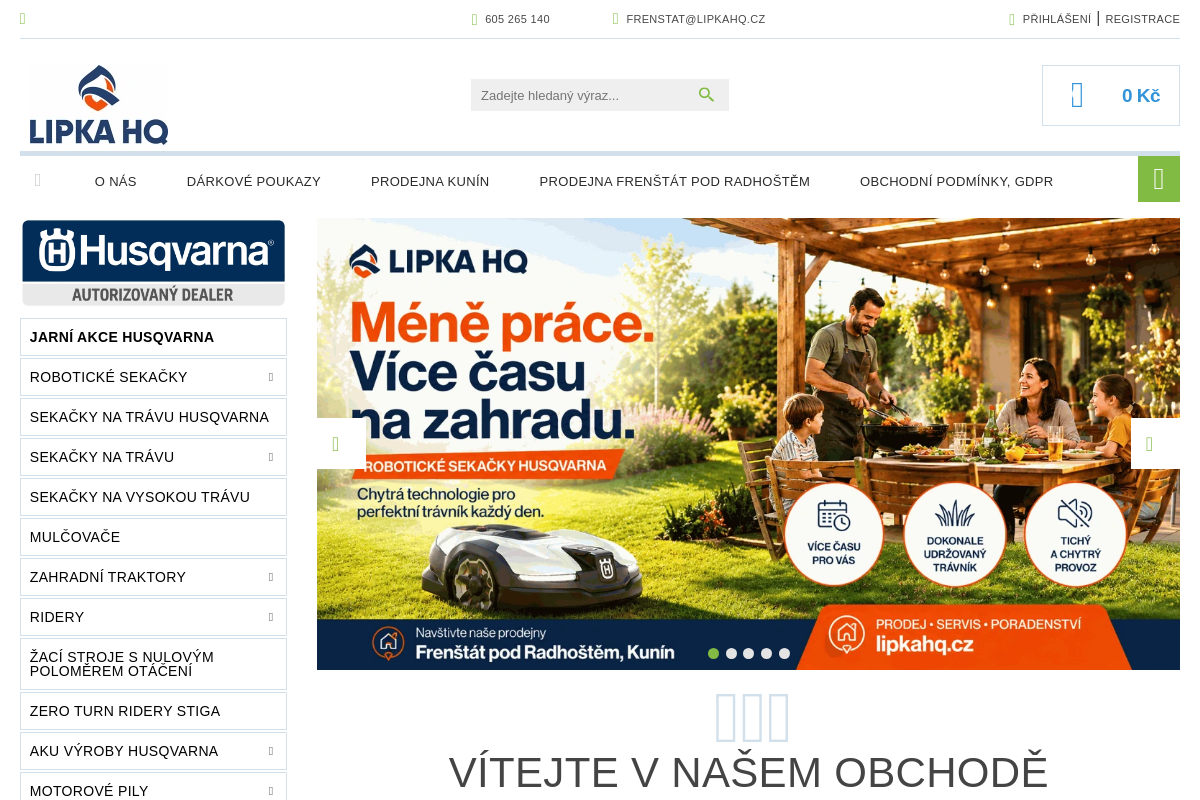Viewport: 1200px width, 800px height.
Task: Focus the search input field
Action: 585,95
